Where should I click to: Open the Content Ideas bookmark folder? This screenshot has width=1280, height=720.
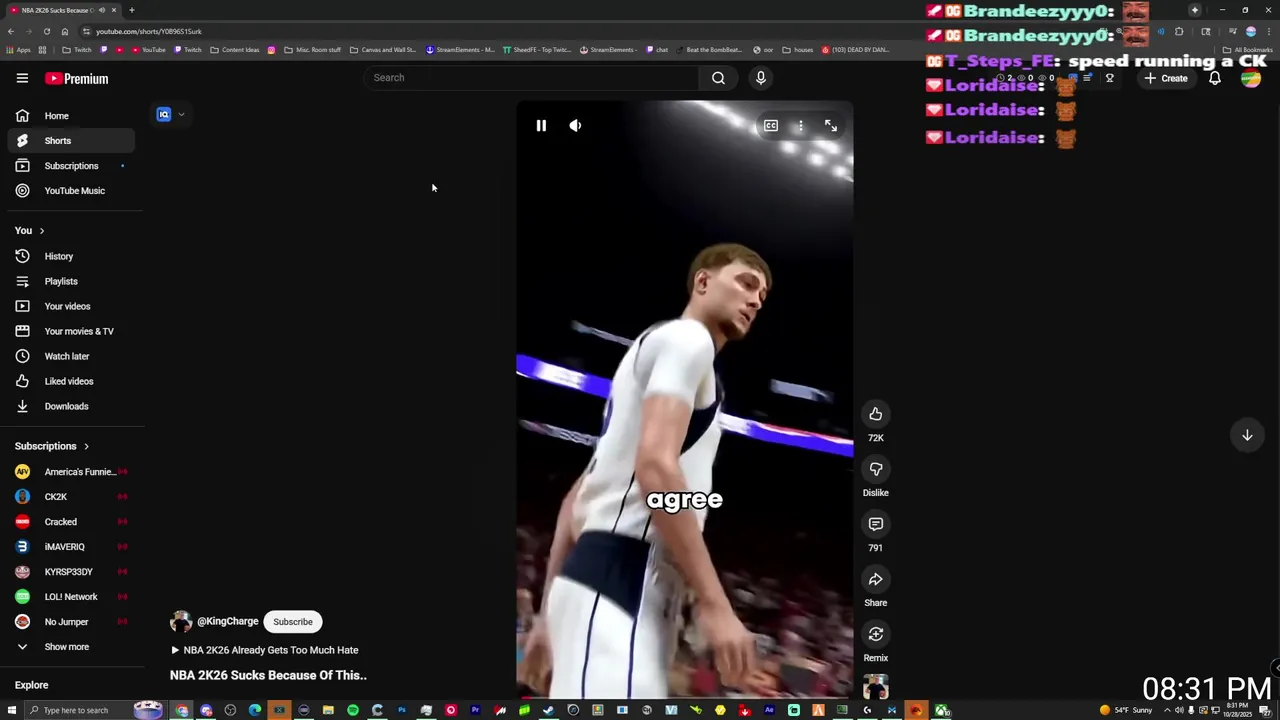tap(234, 50)
